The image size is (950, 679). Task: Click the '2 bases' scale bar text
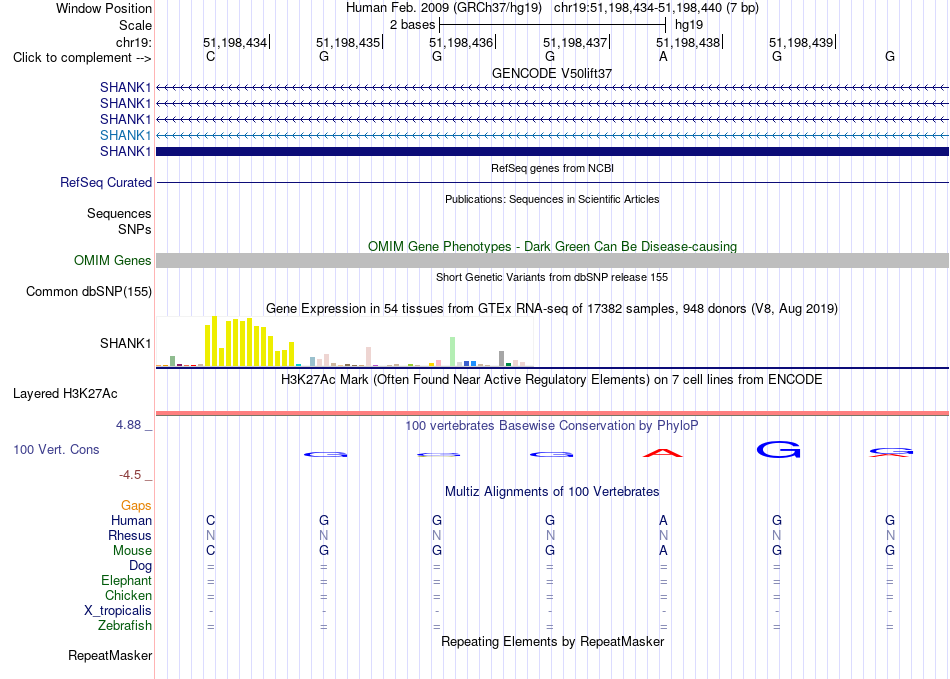pyautogui.click(x=412, y=25)
